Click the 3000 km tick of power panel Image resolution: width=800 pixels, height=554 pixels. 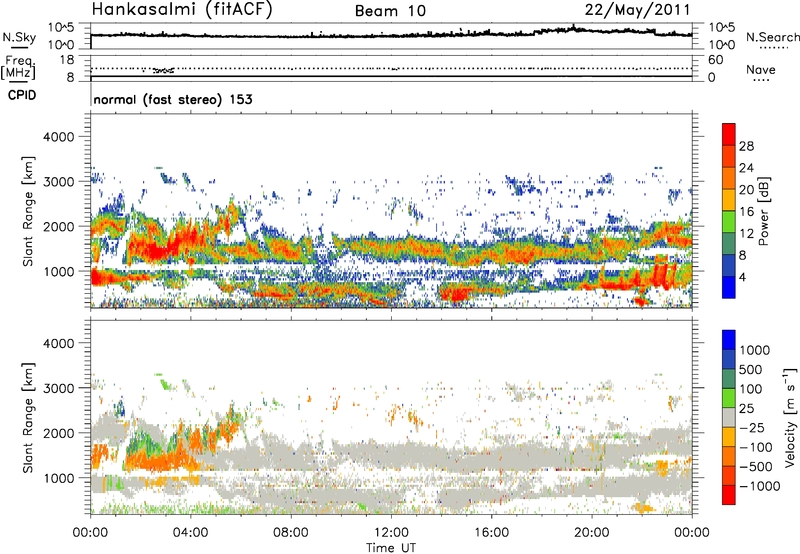pos(58,182)
